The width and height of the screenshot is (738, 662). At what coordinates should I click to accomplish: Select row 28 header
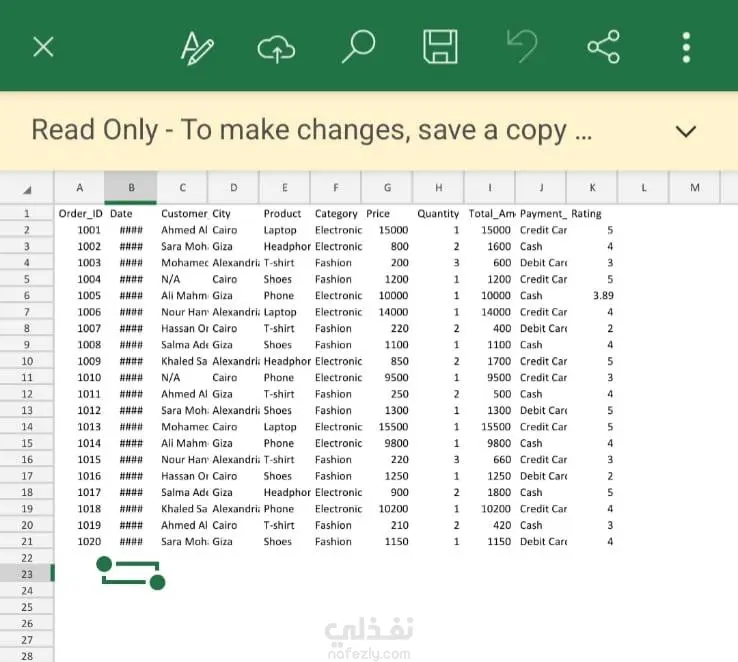tap(27, 655)
